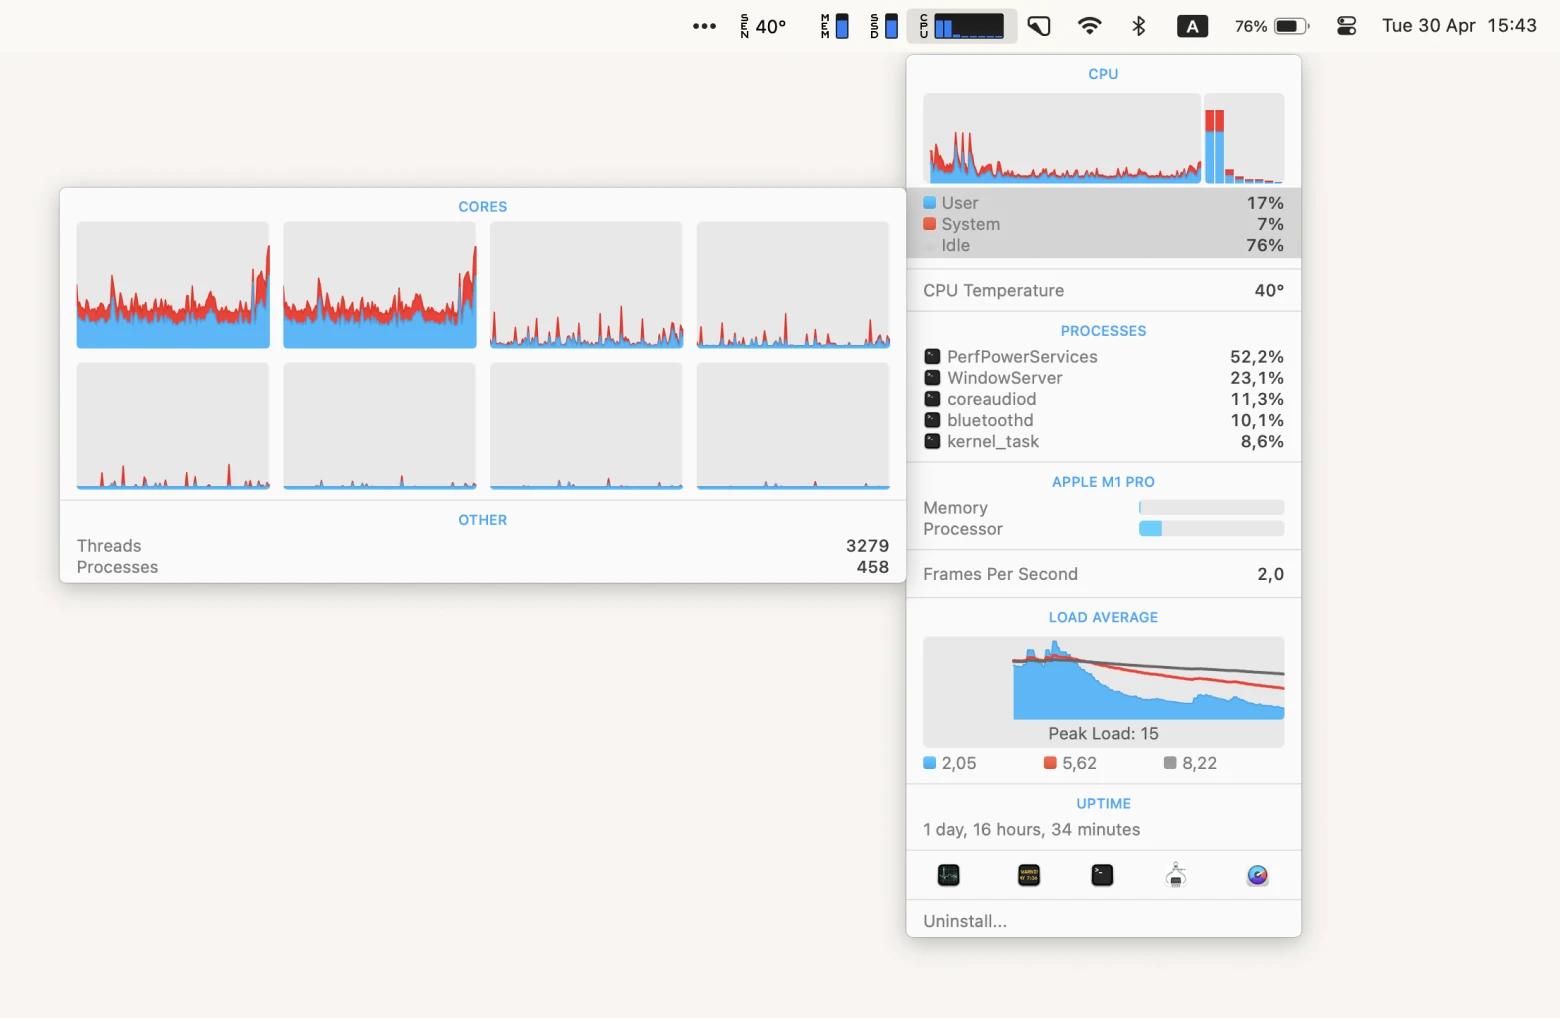This screenshot has width=1560, height=1018.
Task: Click the Processes 458 row in Other
Action: (x=483, y=567)
